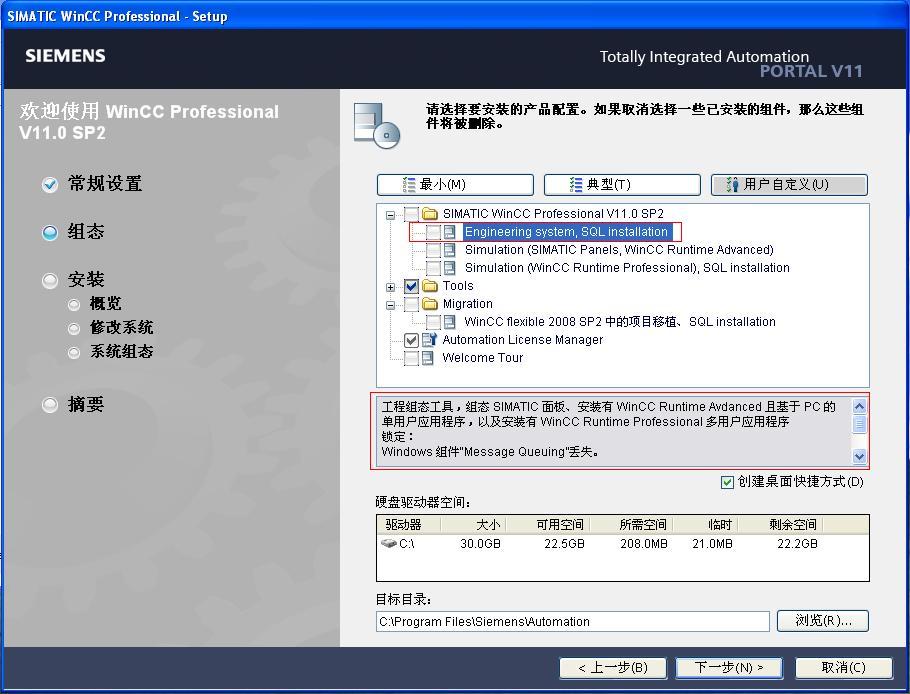This screenshot has width=910, height=694.
Task: Uncheck the Tools checkbox
Action: coord(411,286)
